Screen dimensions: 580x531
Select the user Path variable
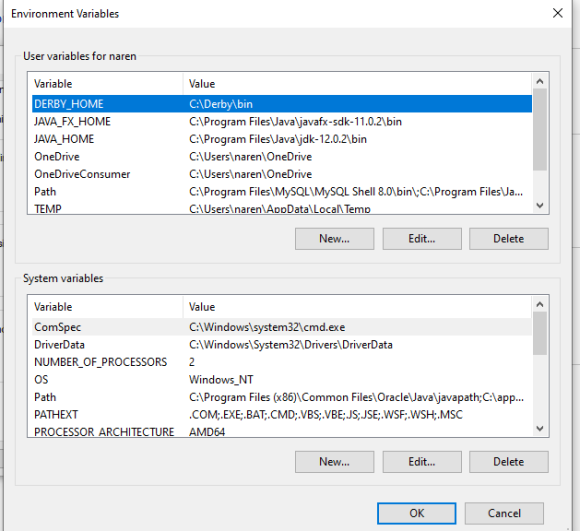[282, 192]
